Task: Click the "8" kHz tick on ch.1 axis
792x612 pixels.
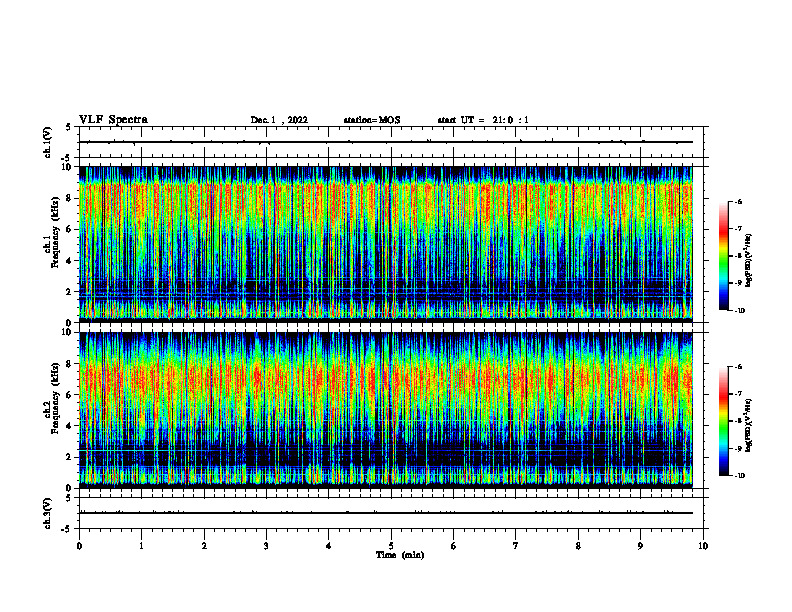Action: pyautogui.click(x=69, y=198)
